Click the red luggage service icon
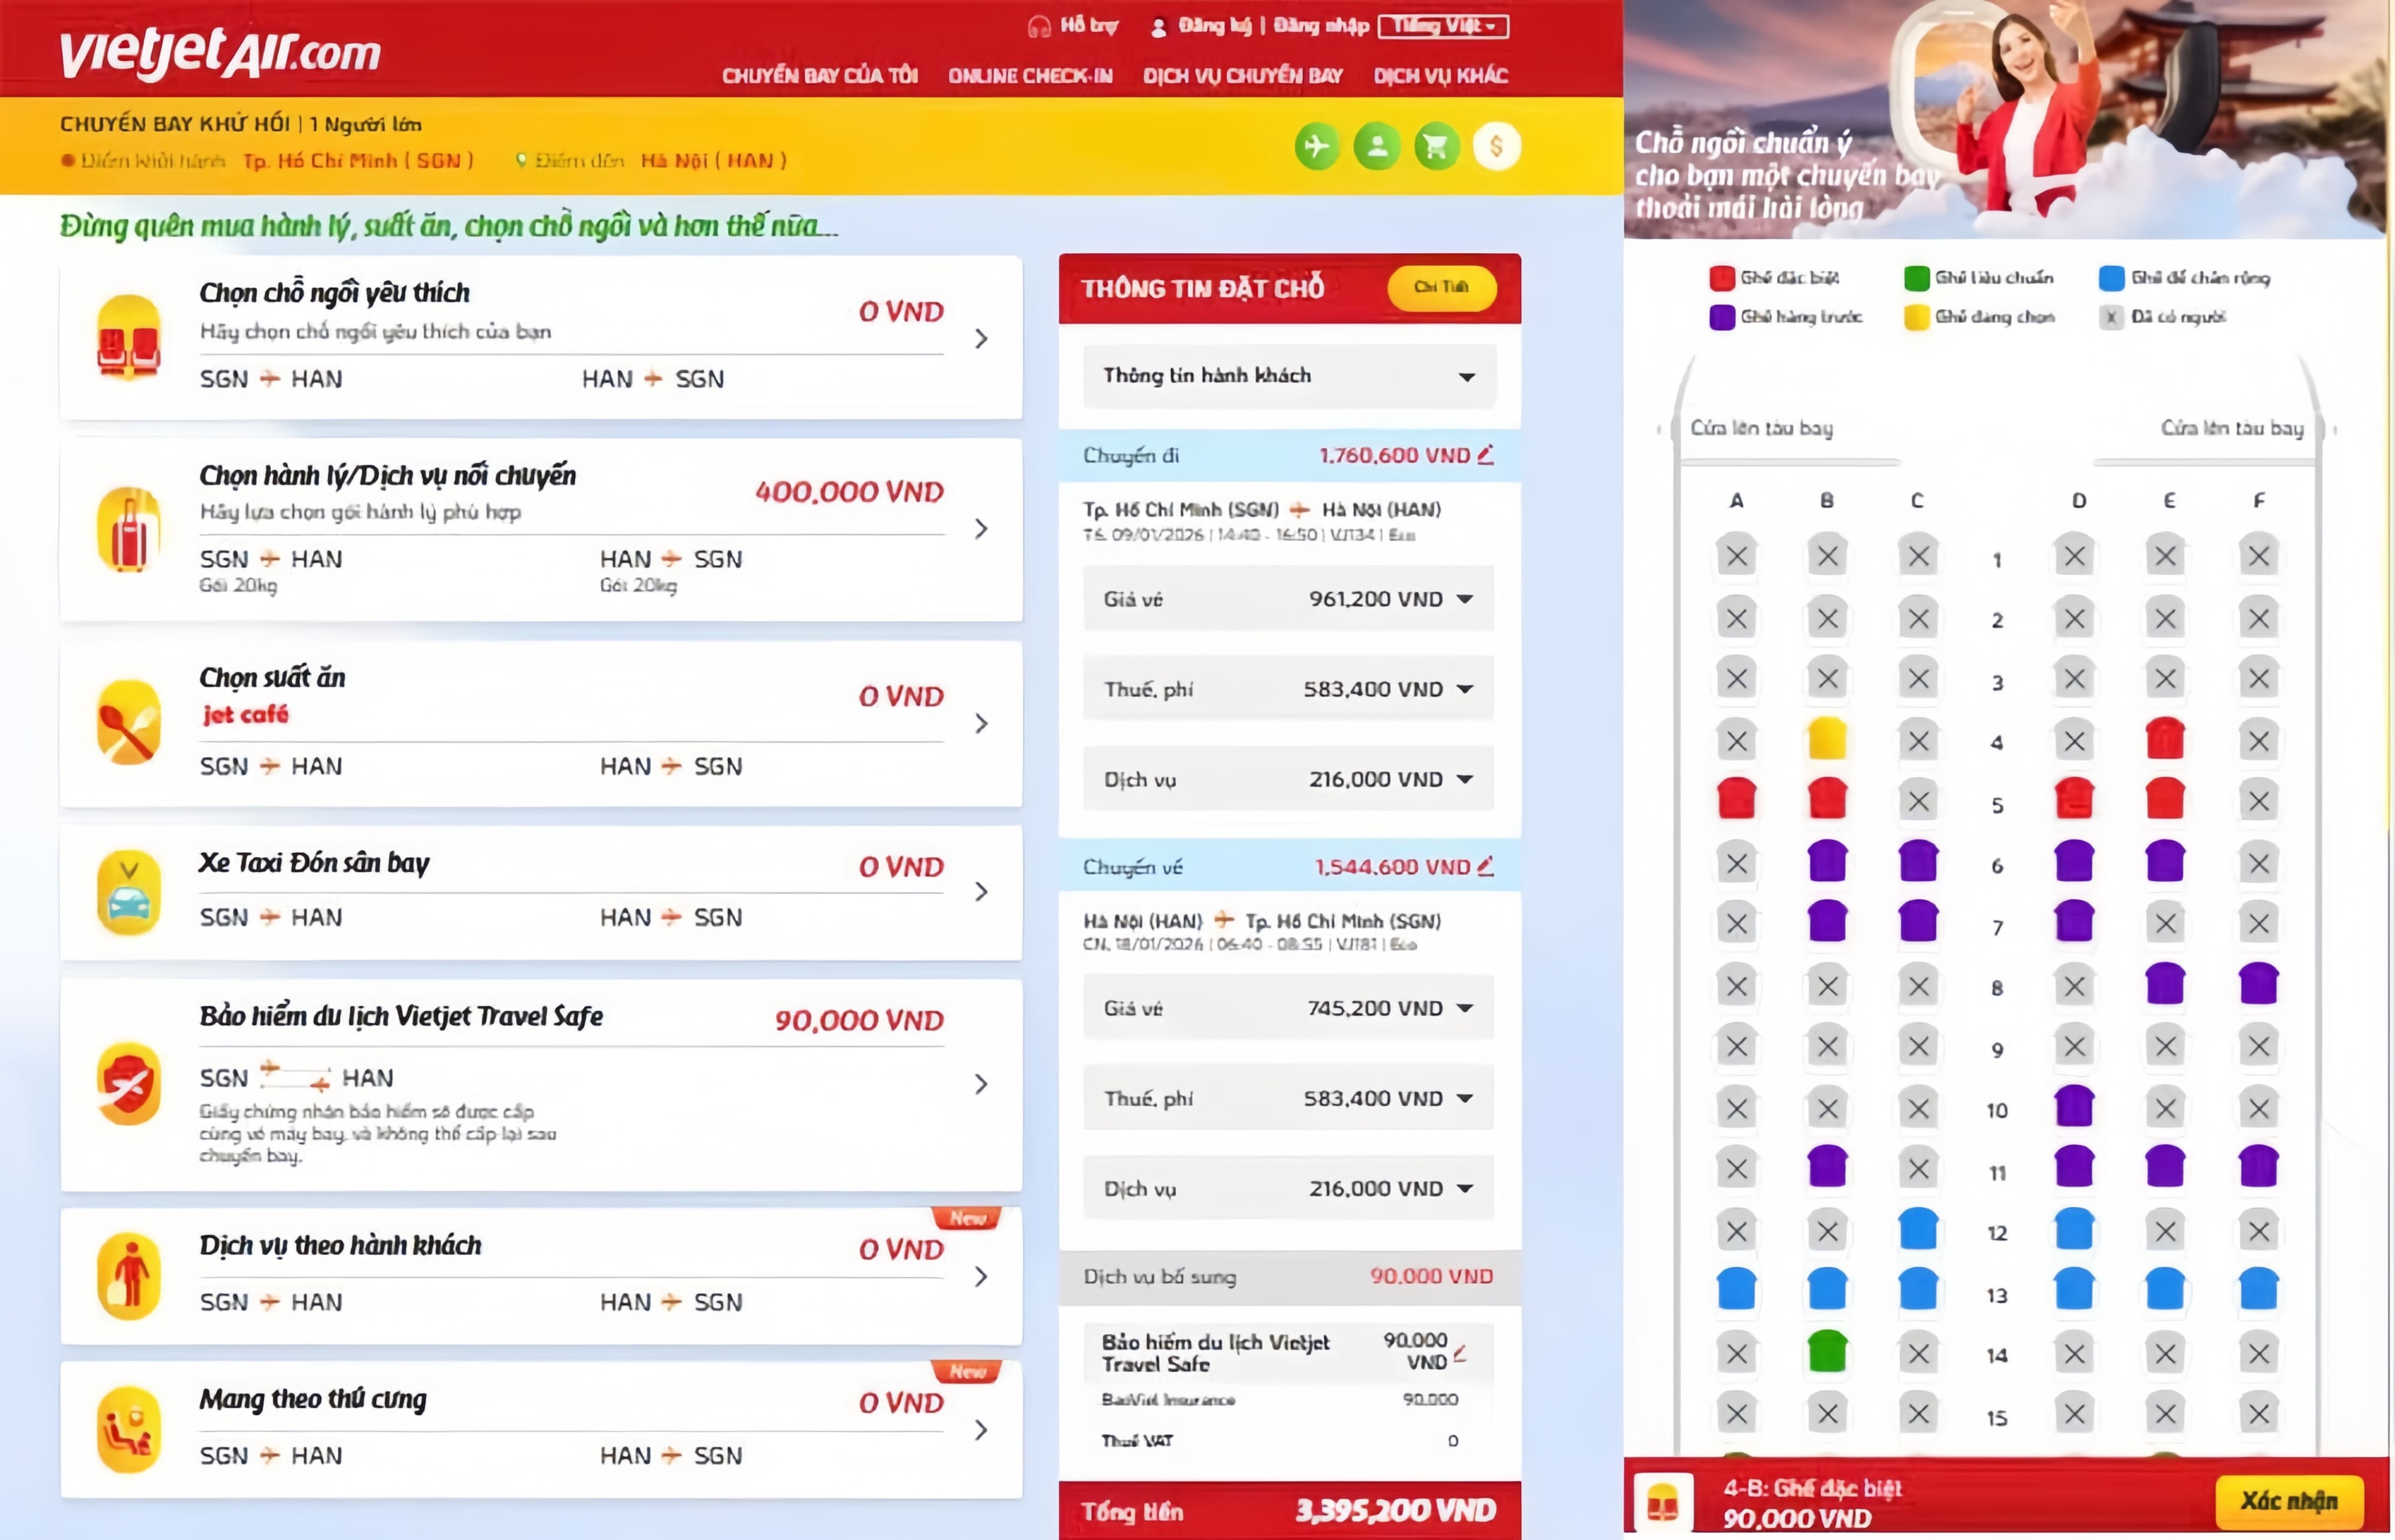 [129, 529]
